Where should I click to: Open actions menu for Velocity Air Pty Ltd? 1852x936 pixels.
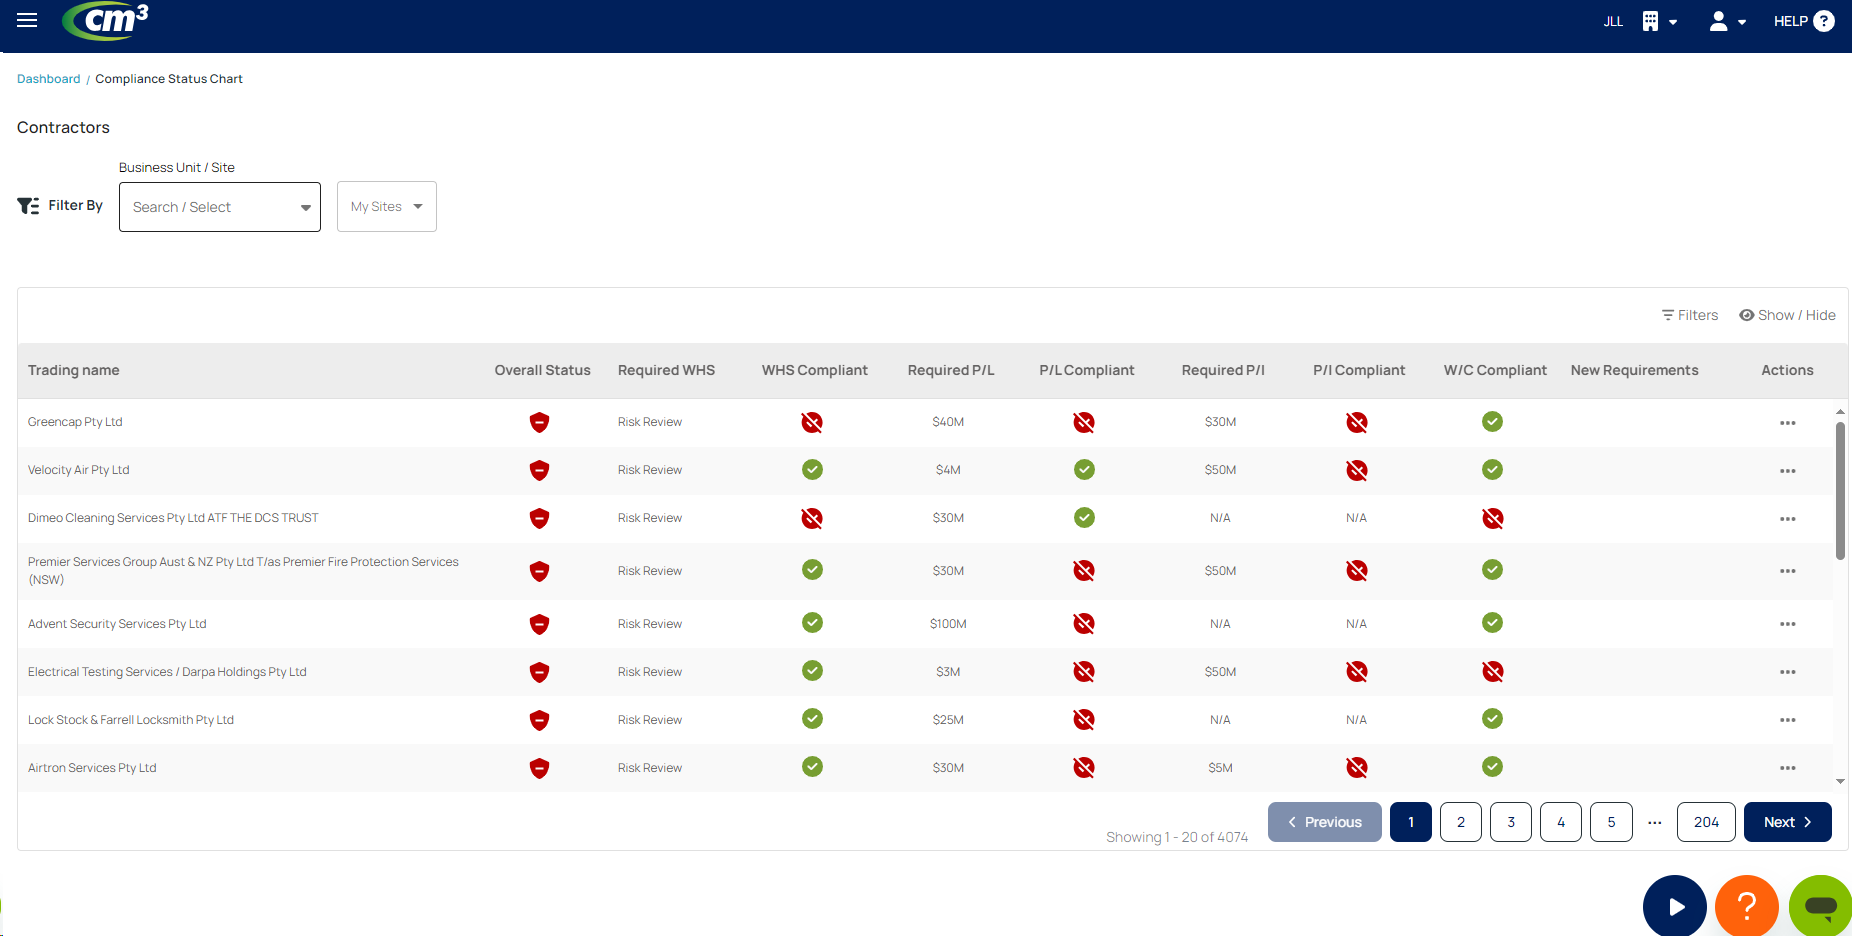[1787, 471]
